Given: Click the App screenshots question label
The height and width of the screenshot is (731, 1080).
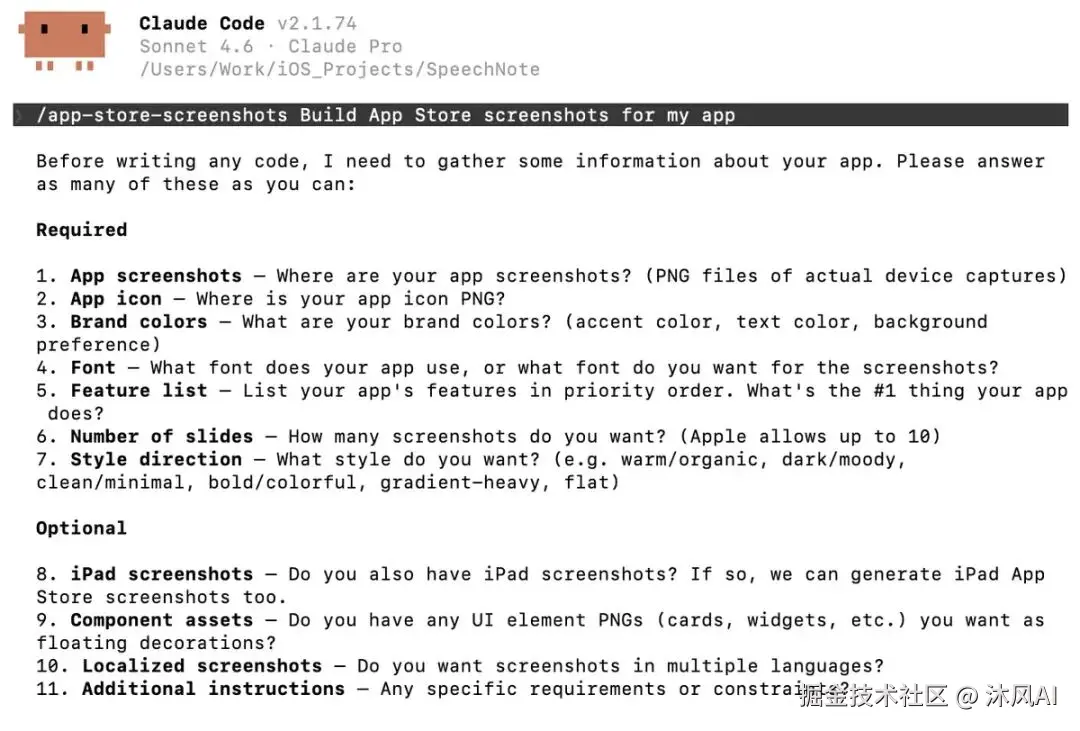Looking at the screenshot, I should tap(155, 276).
